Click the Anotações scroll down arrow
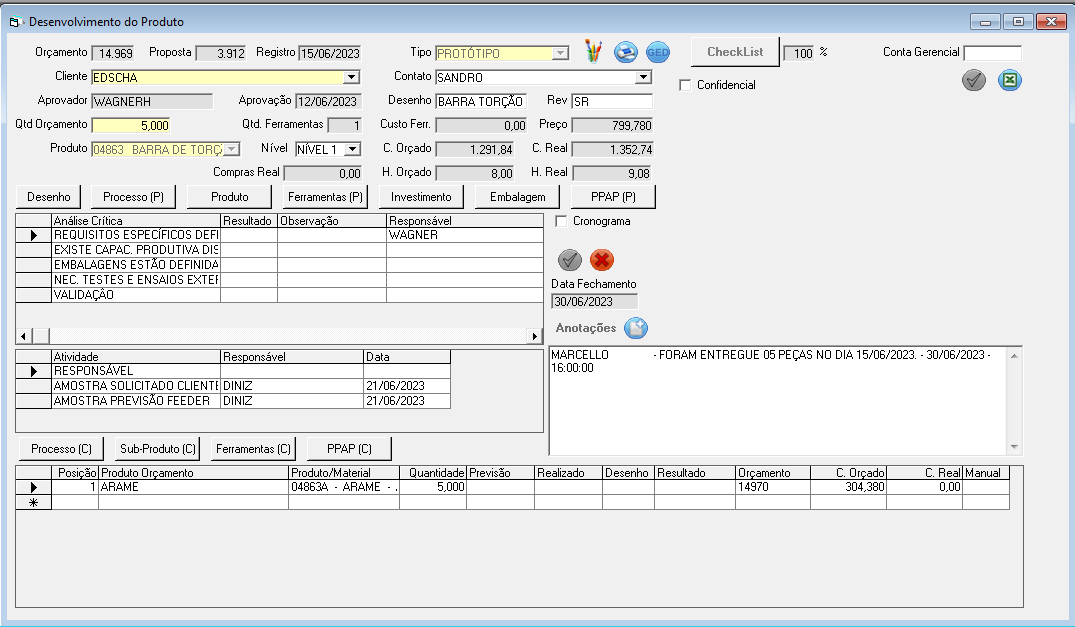This screenshot has height=627, width=1075. 1014,447
